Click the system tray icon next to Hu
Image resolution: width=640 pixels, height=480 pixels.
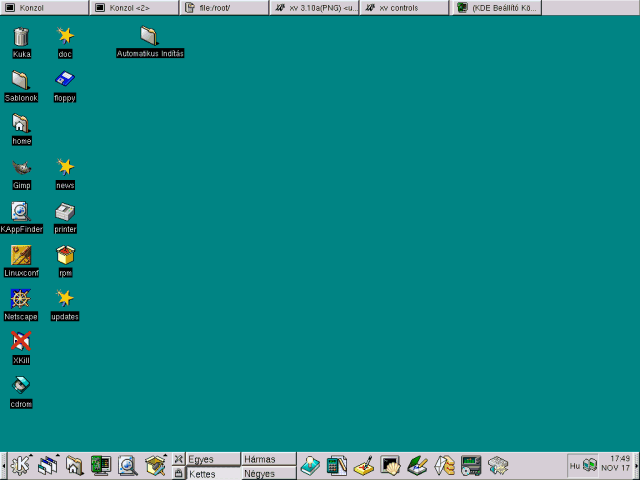point(590,465)
